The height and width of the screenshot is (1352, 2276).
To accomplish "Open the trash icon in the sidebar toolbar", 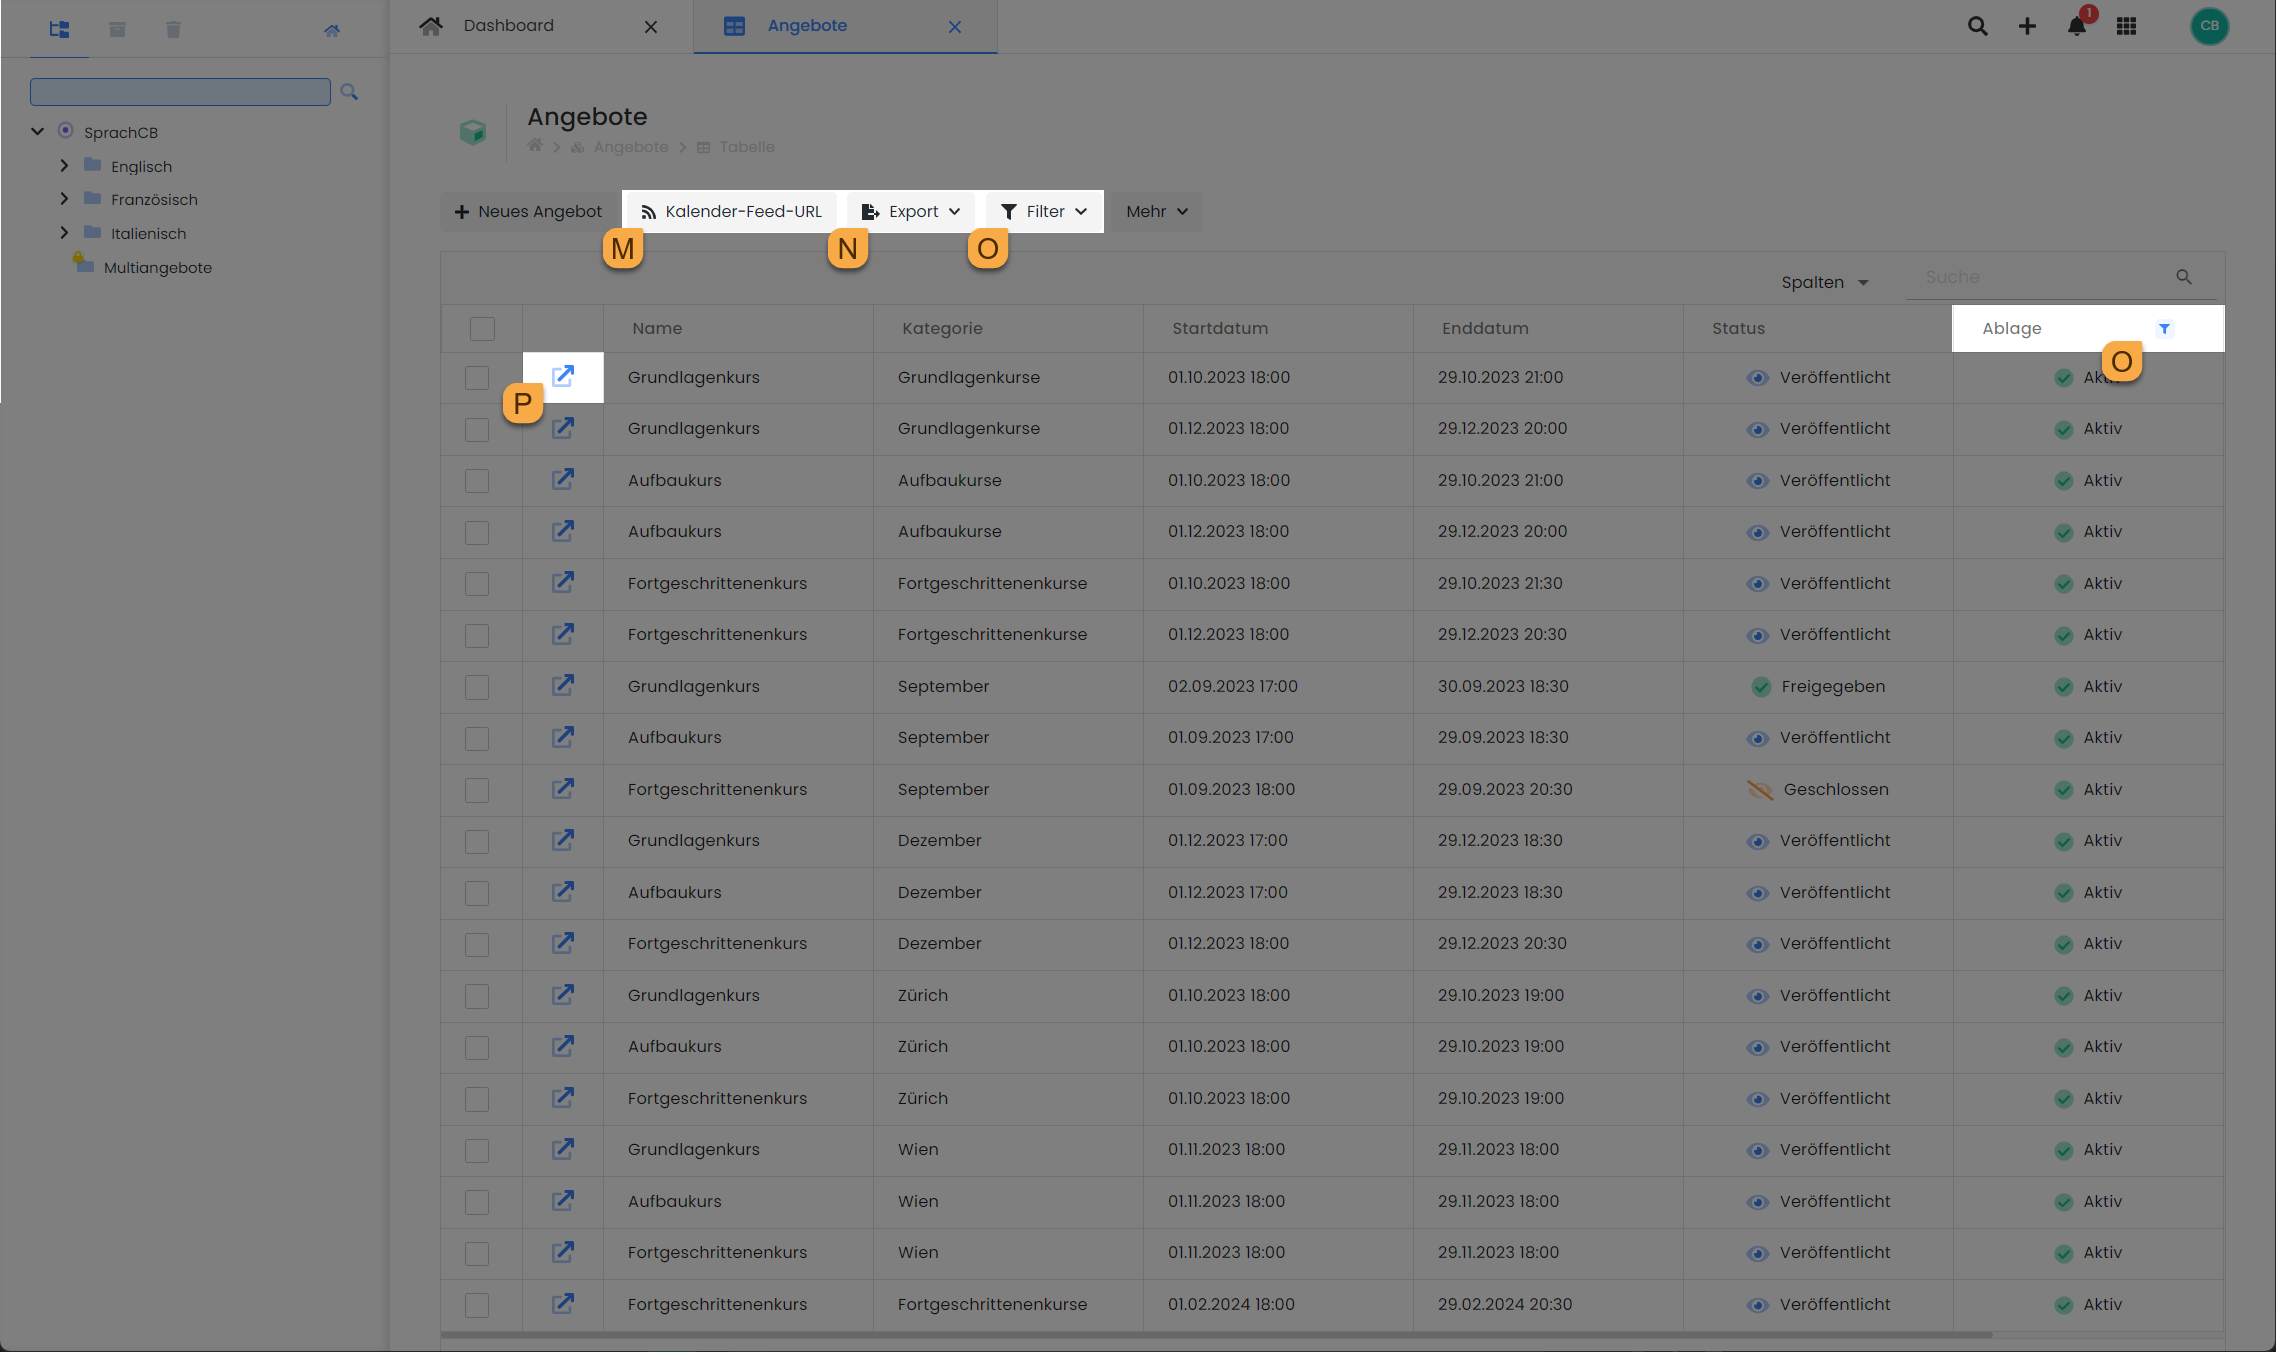I will (x=173, y=29).
